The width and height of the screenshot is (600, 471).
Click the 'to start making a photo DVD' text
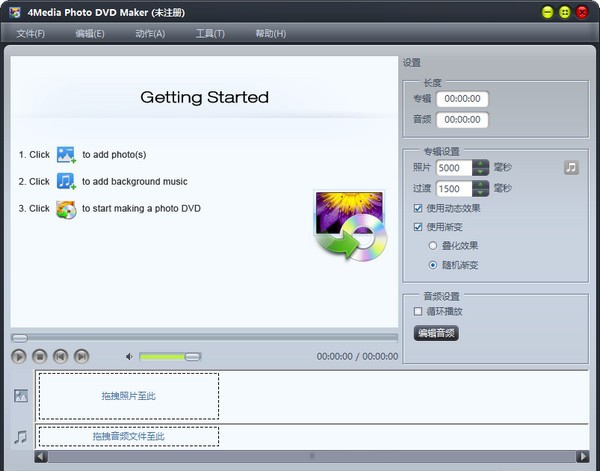click(141, 209)
